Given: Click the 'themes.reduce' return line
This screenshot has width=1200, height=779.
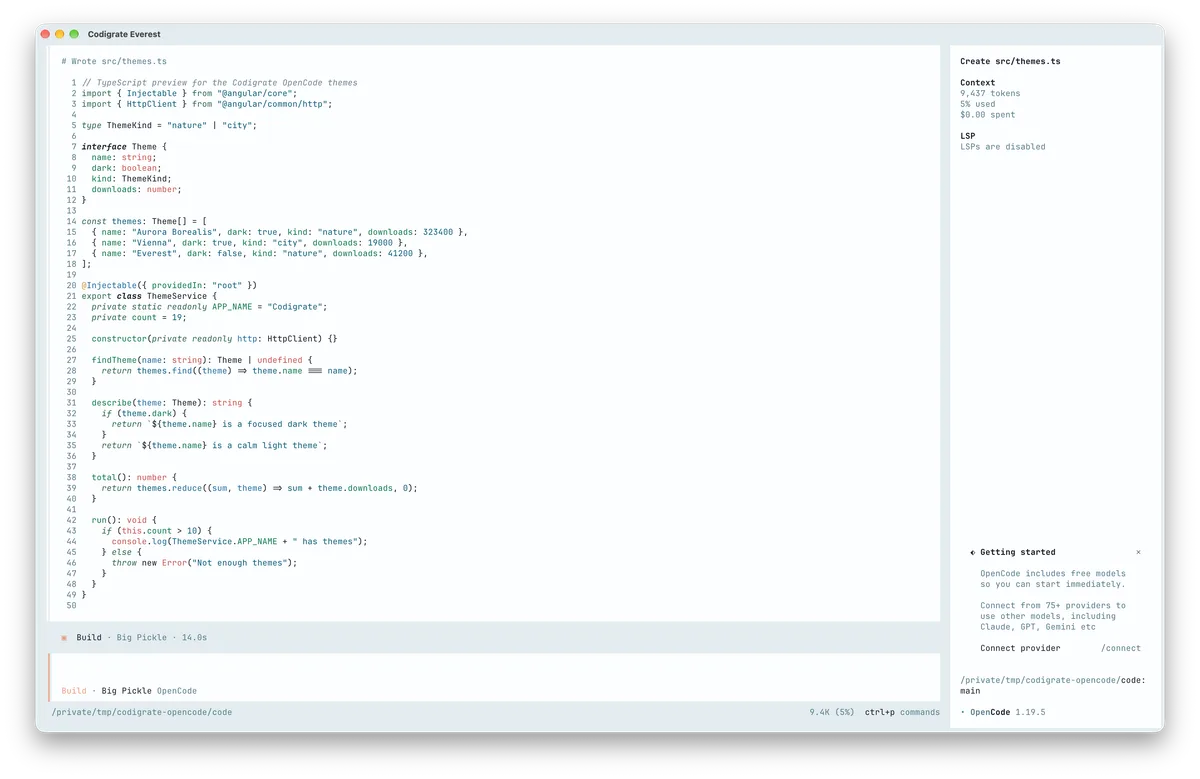Looking at the screenshot, I should (260, 488).
